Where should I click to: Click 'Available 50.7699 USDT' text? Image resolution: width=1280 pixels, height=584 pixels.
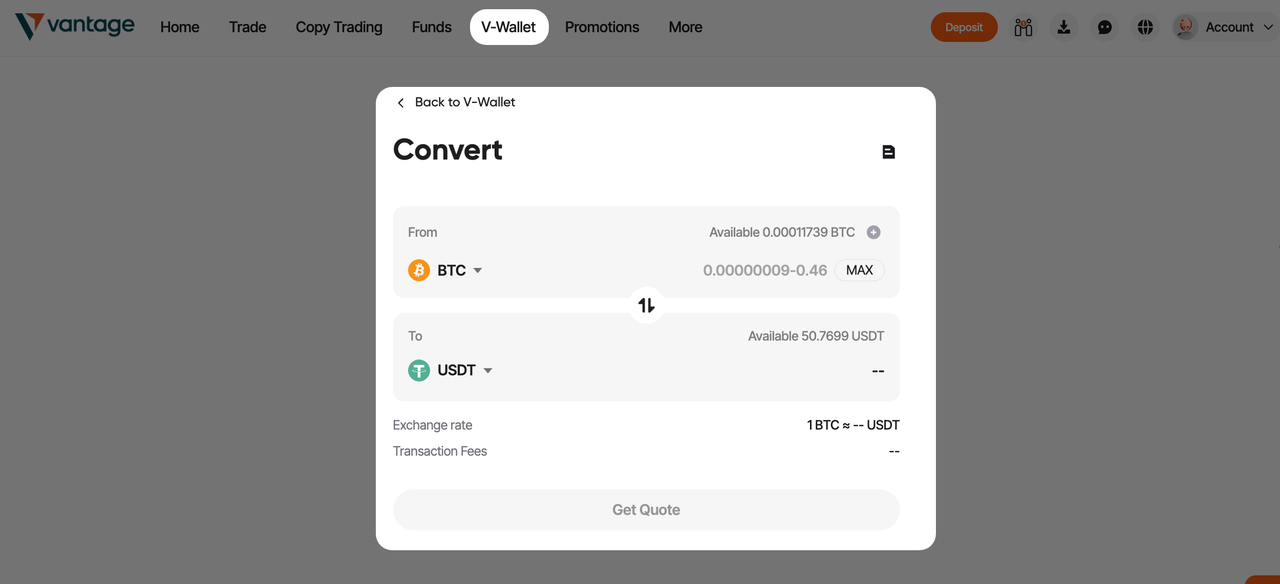pyautogui.click(x=816, y=336)
